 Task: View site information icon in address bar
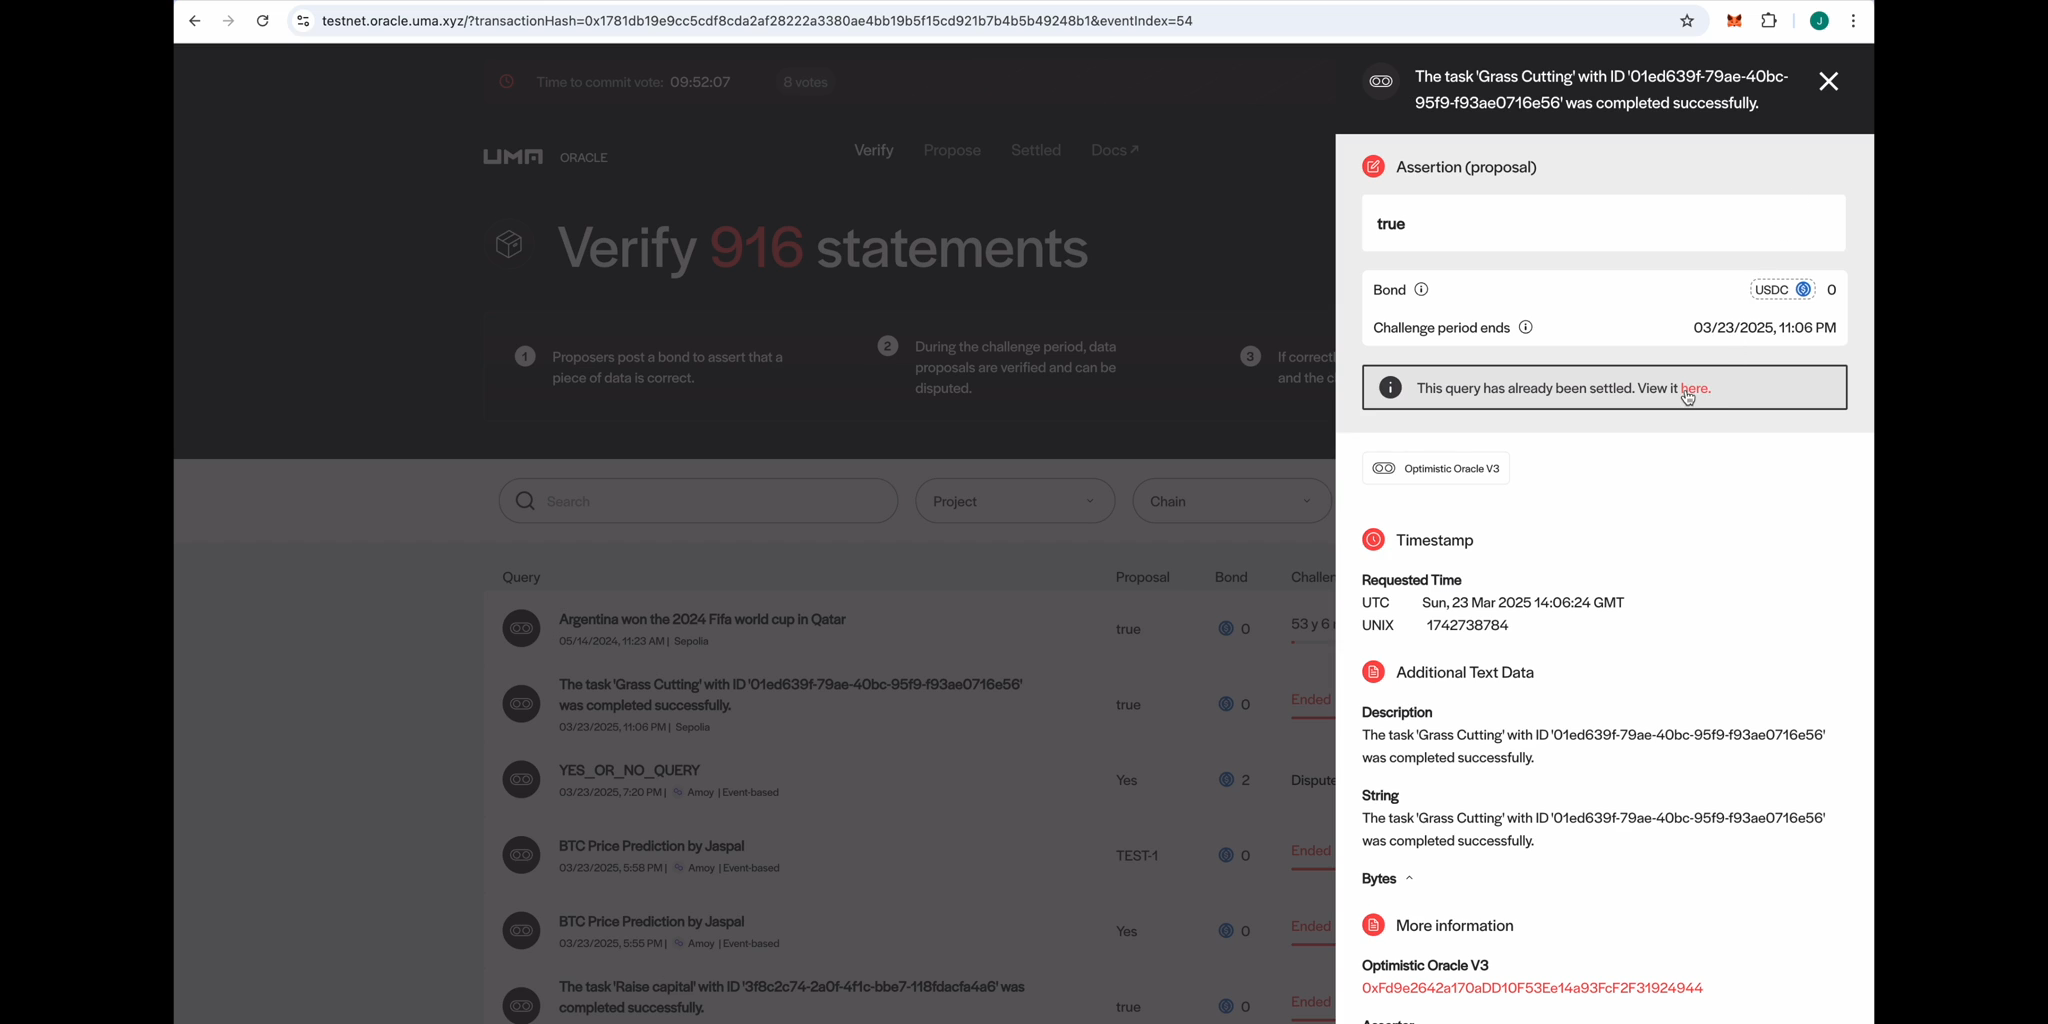(x=303, y=21)
